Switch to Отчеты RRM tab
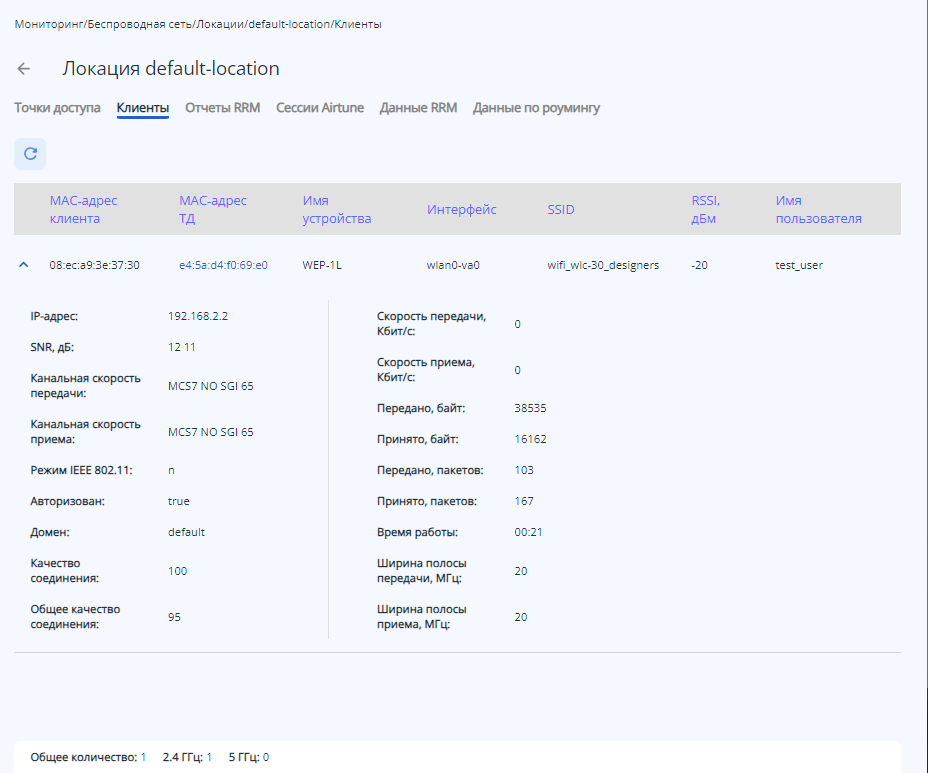The image size is (928, 773). click(222, 108)
